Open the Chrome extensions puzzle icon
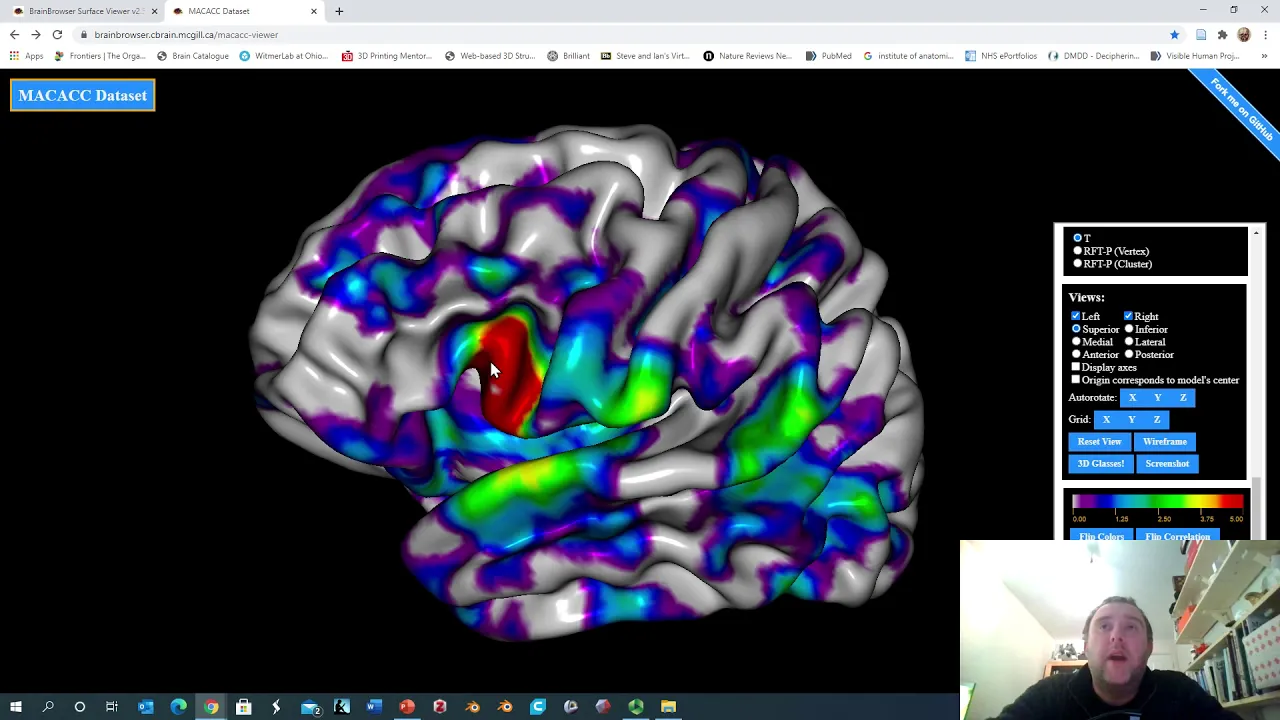Screen dimensions: 1280x720 pyautogui.click(x=1222, y=35)
